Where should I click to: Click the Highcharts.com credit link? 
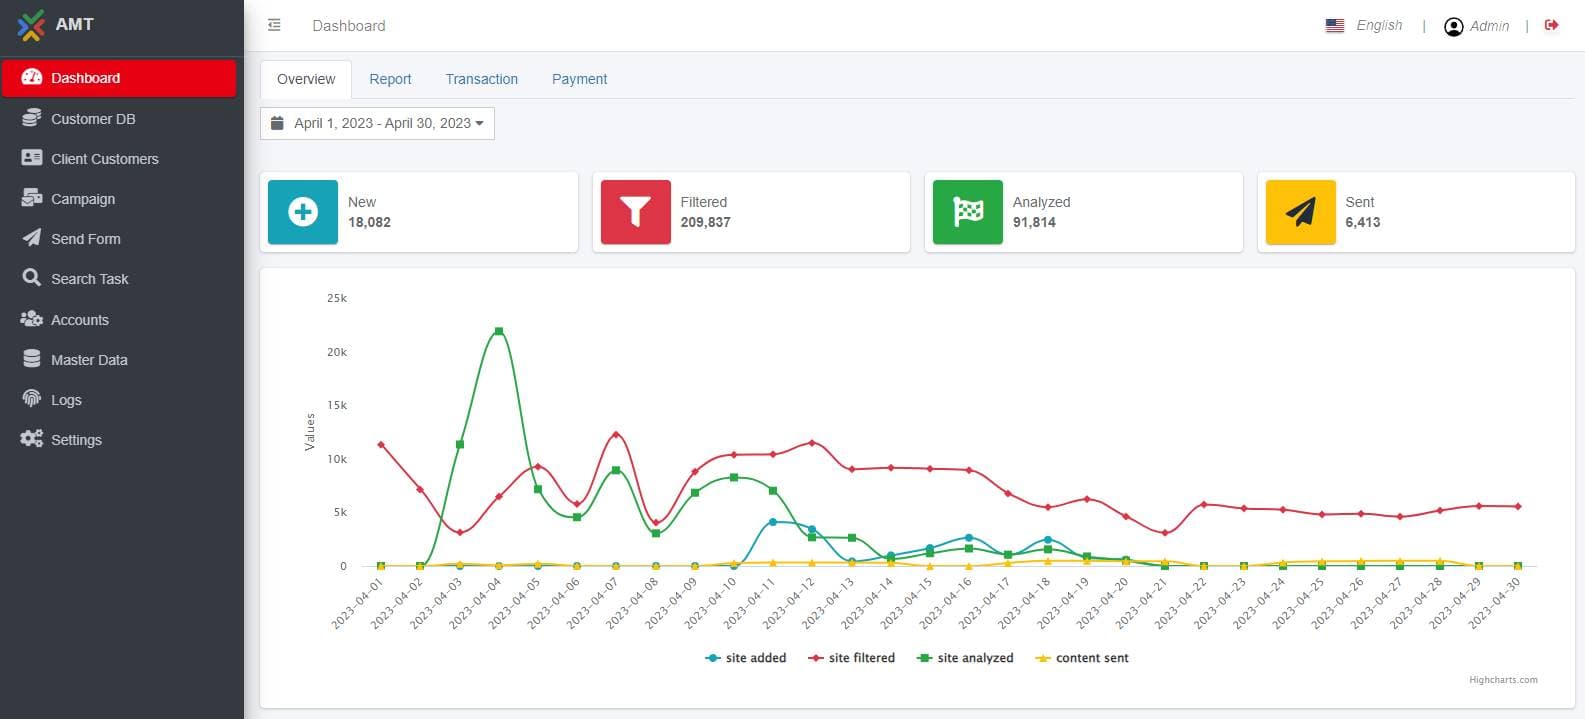tap(1503, 680)
